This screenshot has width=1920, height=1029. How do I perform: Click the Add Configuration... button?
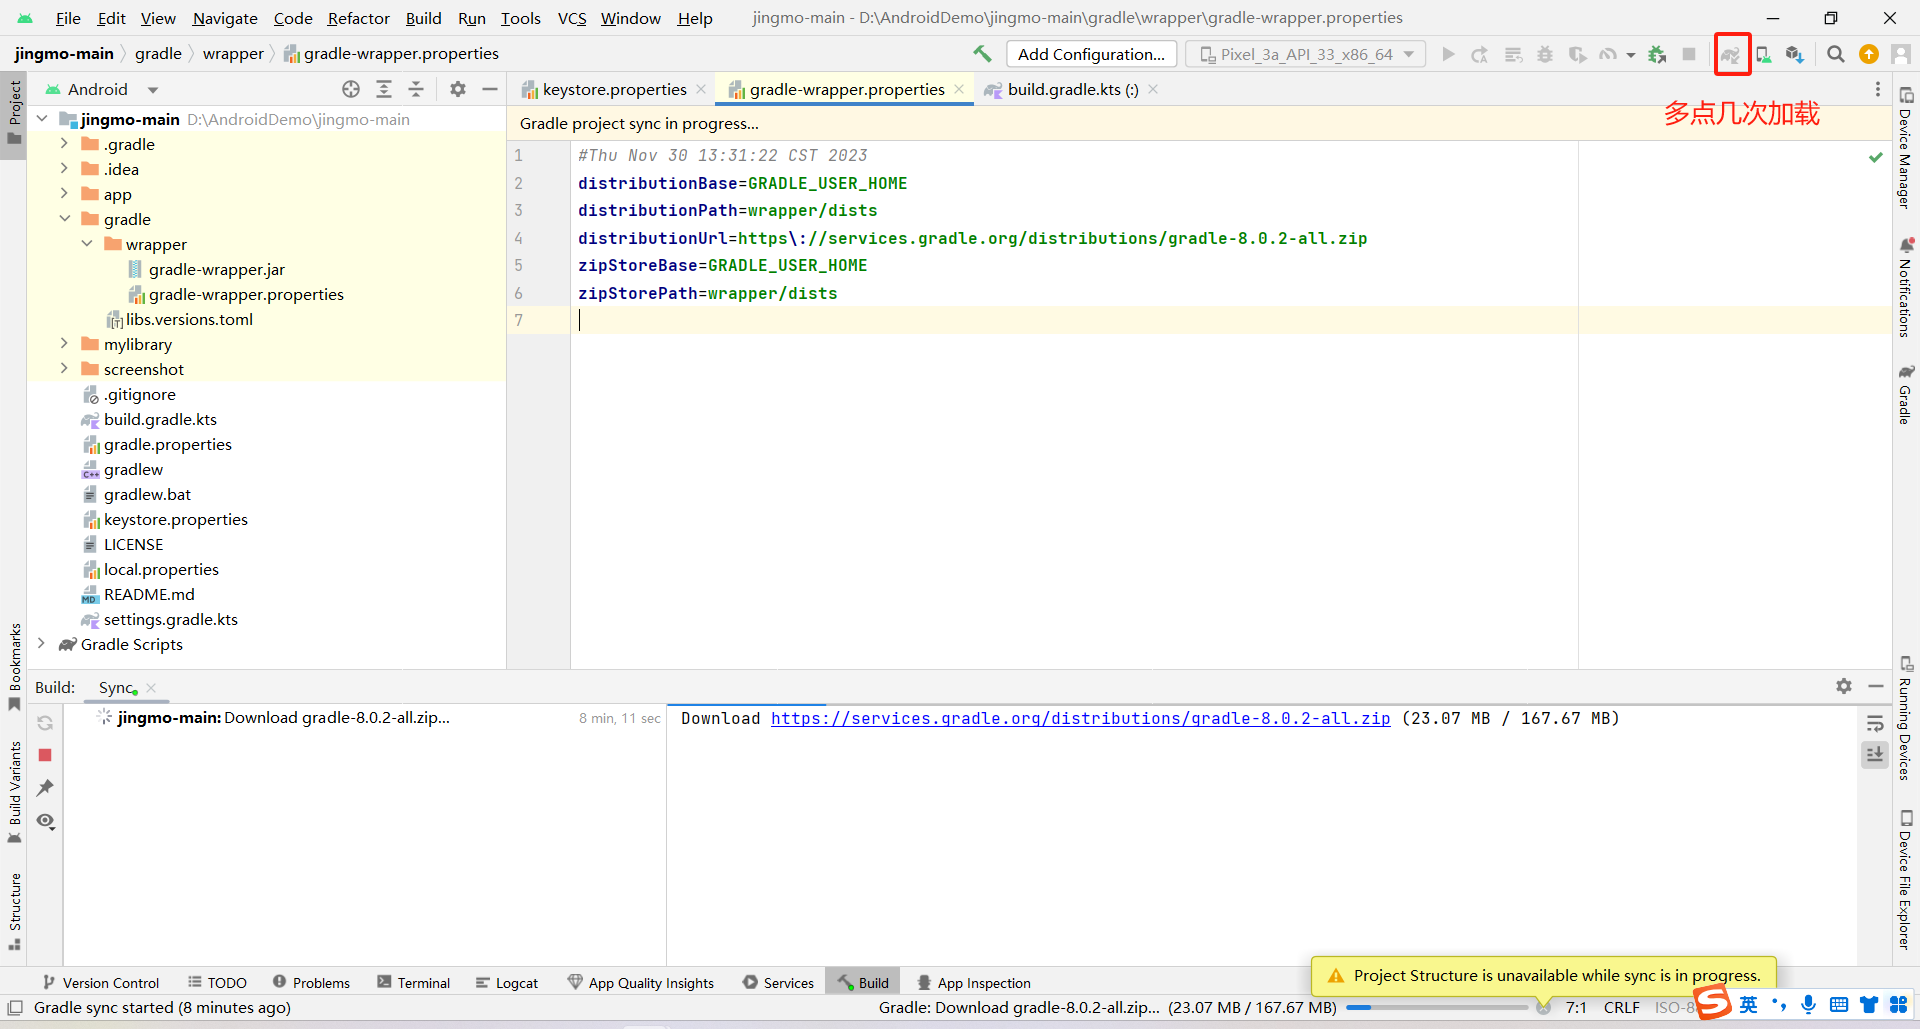point(1092,54)
